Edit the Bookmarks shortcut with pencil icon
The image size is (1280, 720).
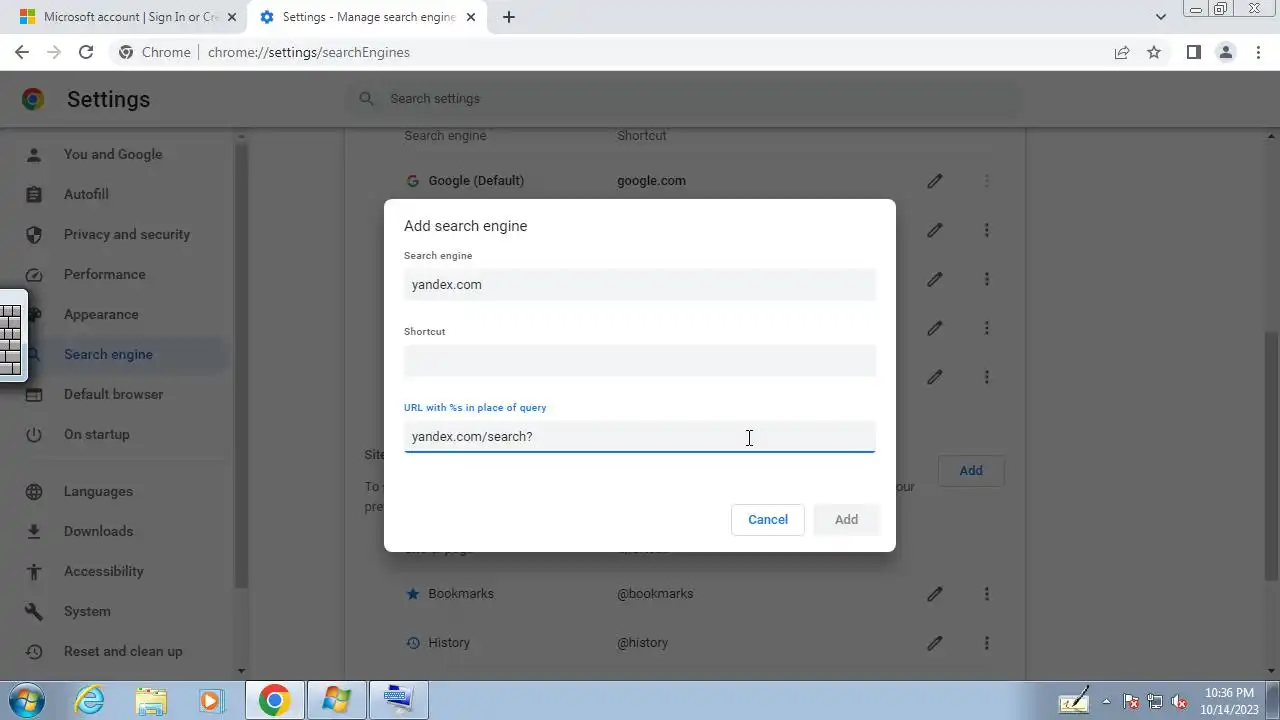tap(934, 594)
